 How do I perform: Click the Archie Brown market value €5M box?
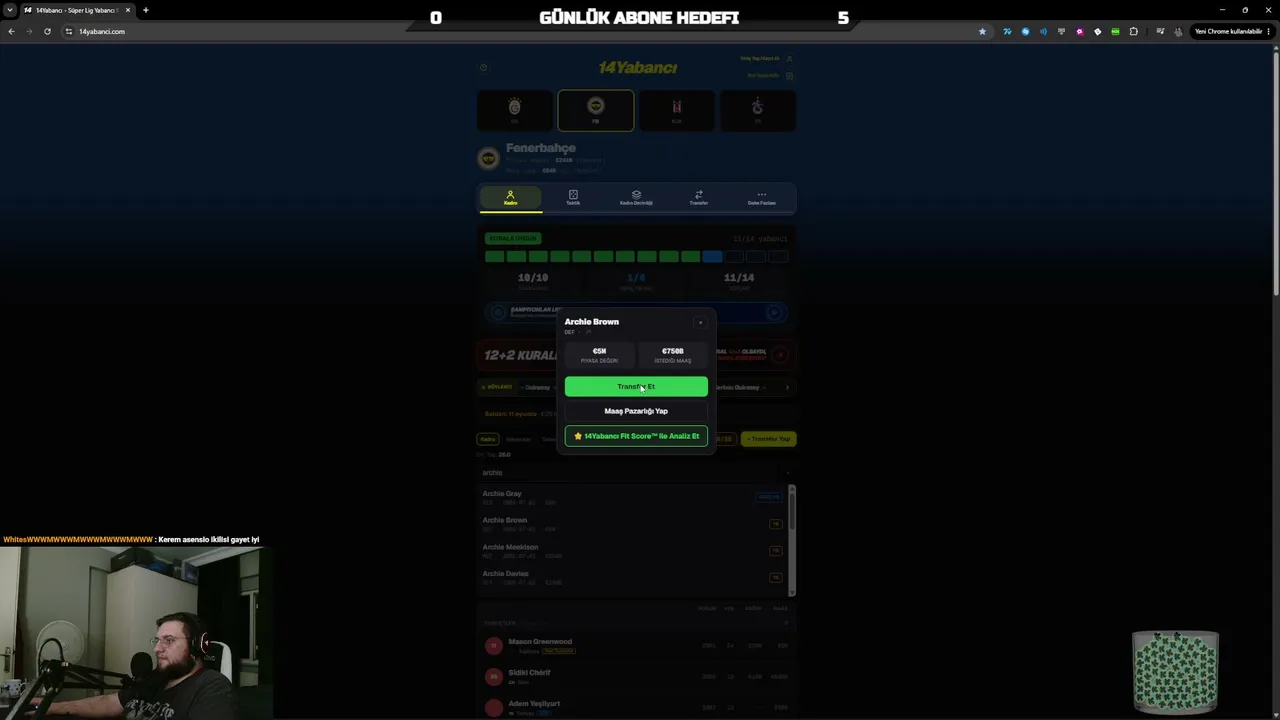point(599,355)
